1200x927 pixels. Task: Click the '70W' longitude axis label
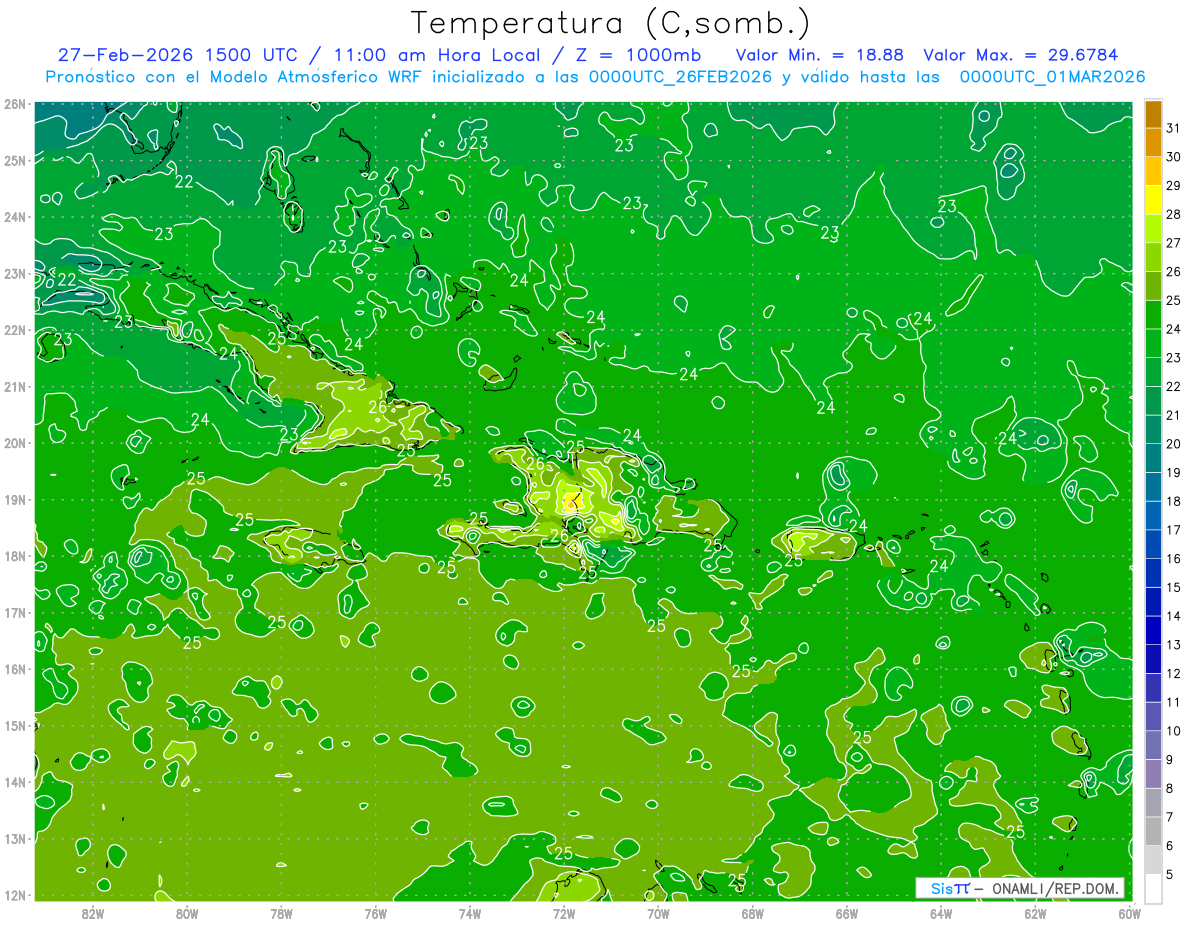tap(658, 912)
